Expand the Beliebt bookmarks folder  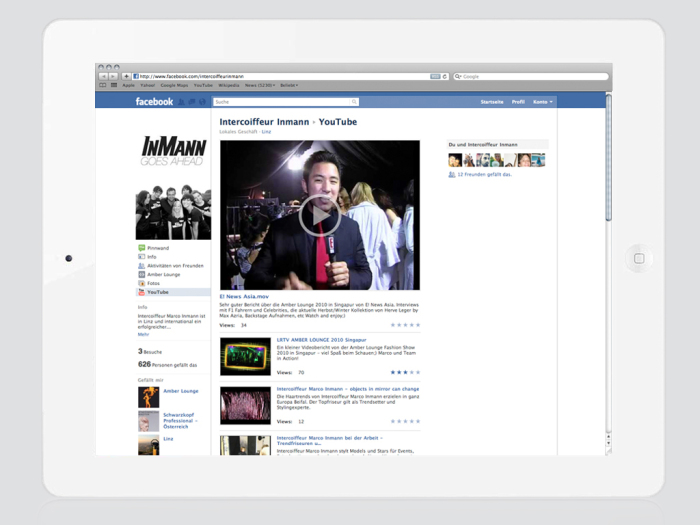pyautogui.click(x=289, y=85)
